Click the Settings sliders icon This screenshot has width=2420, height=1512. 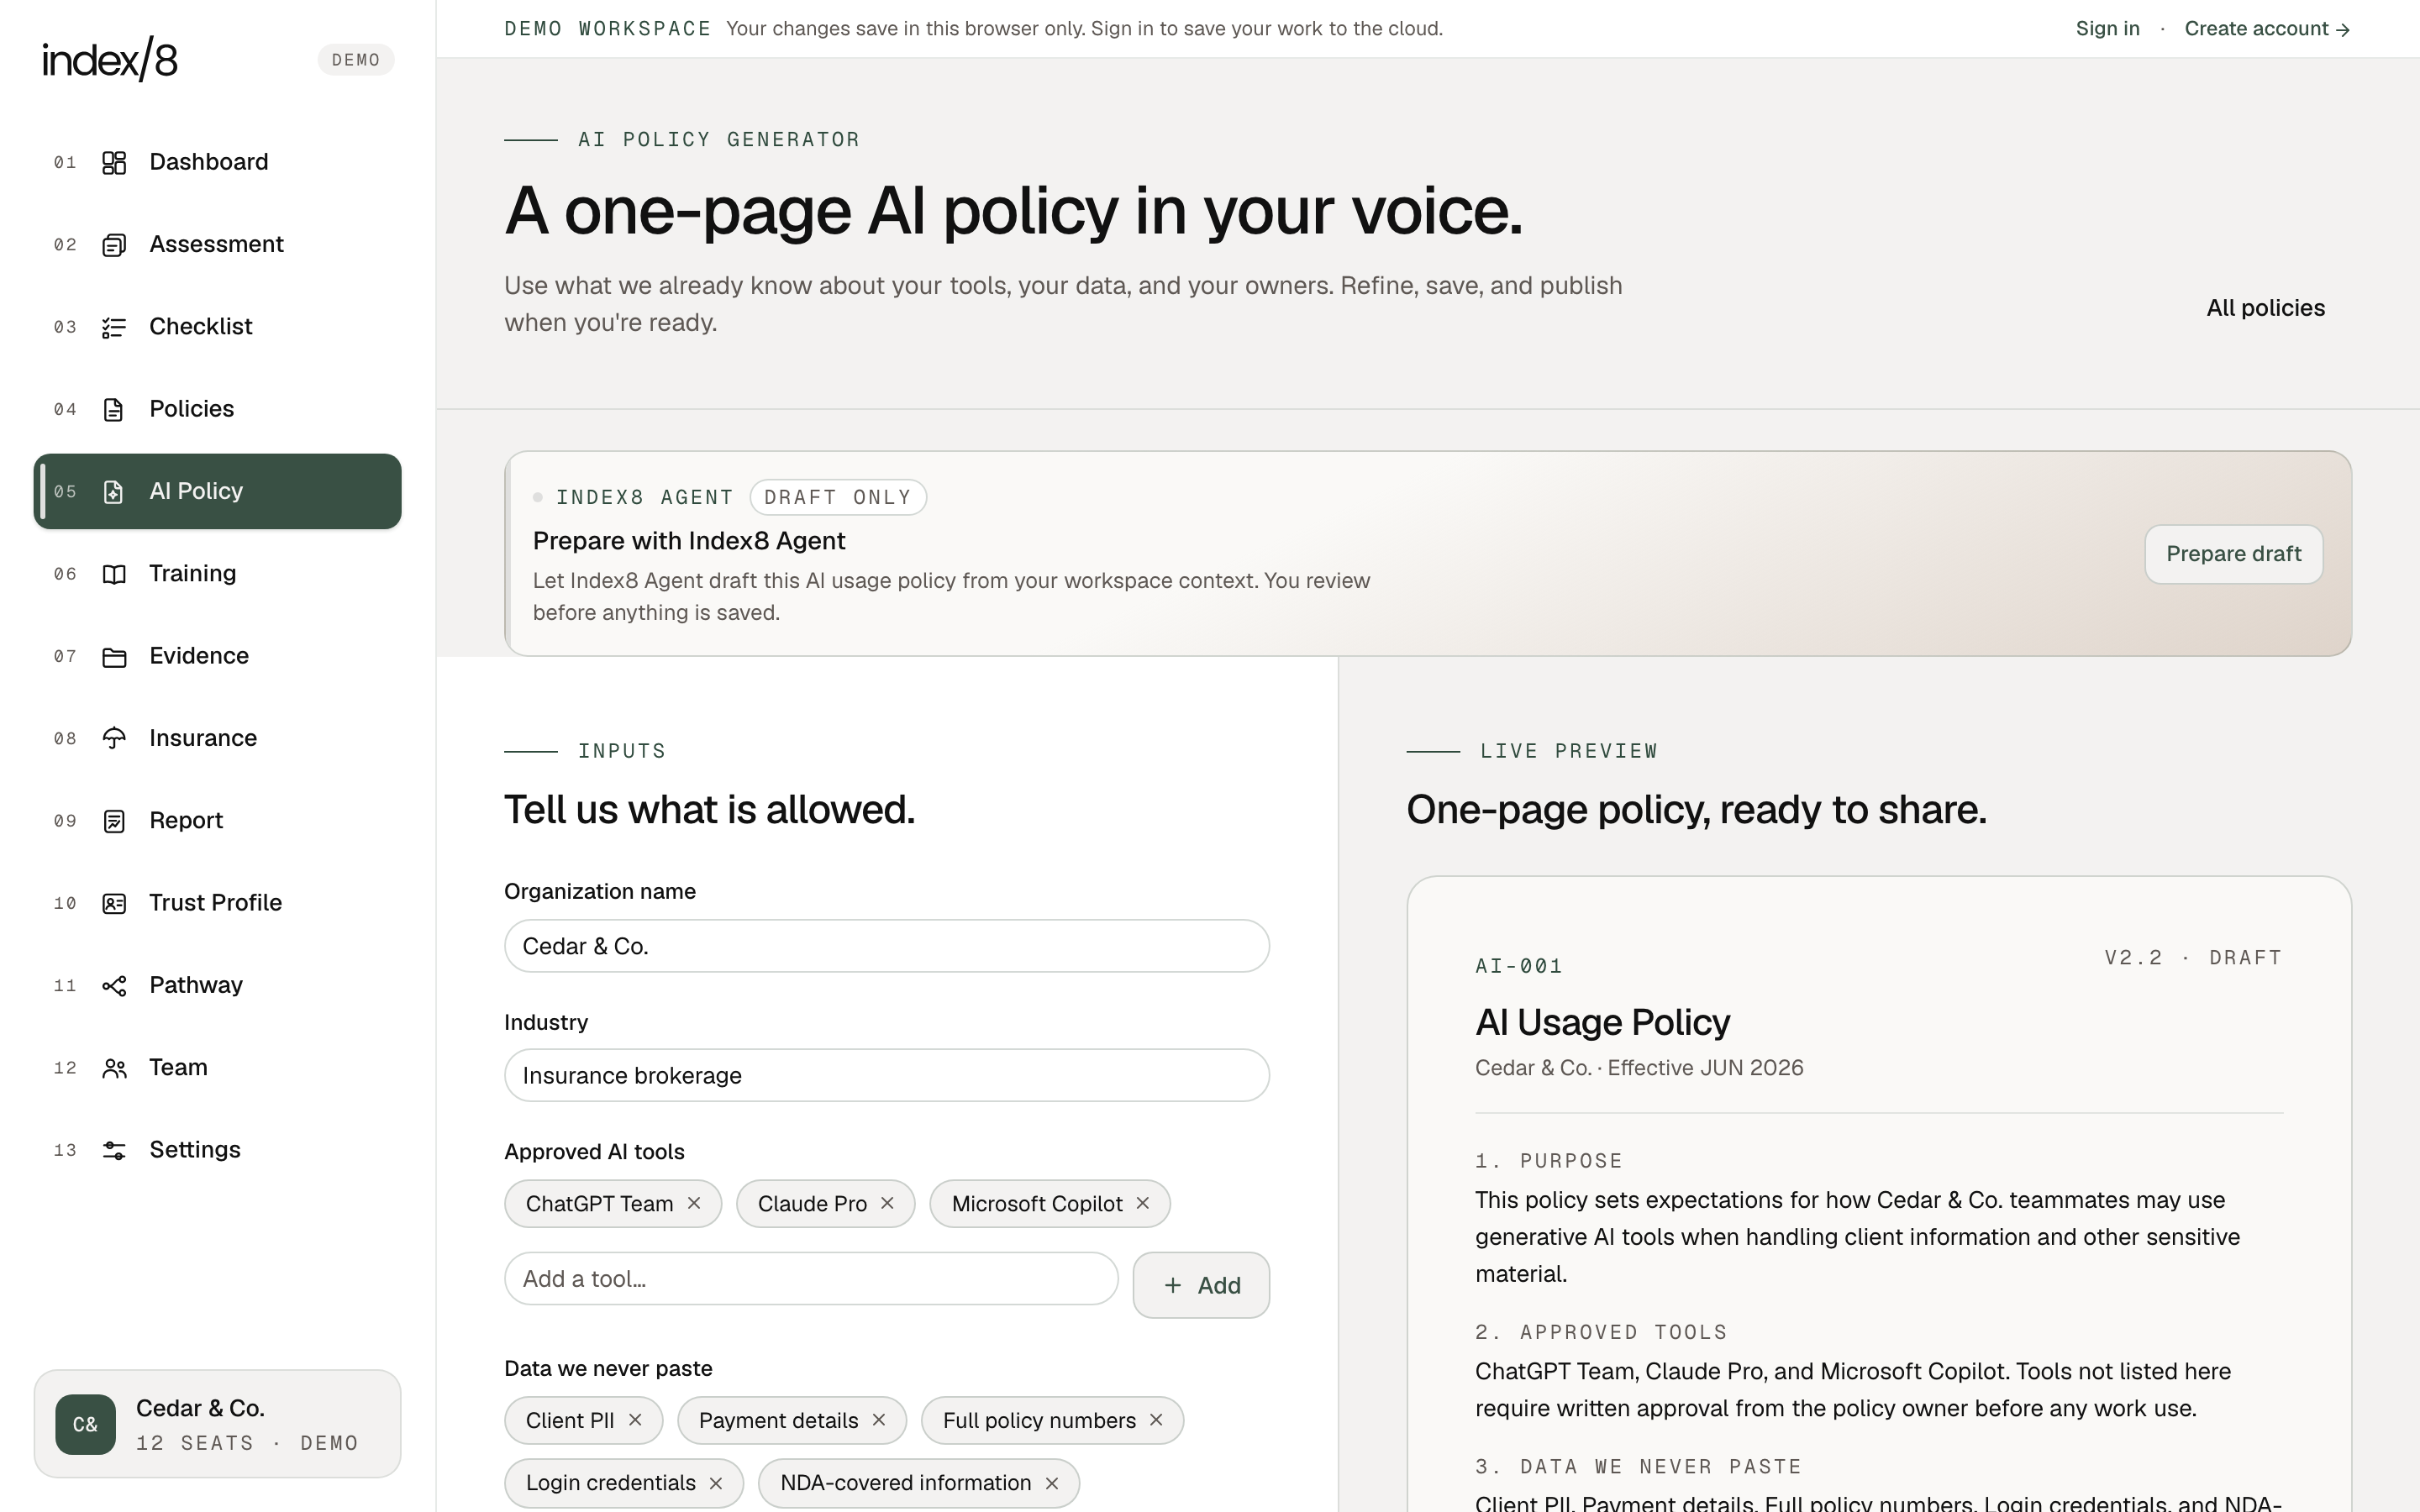(114, 1151)
